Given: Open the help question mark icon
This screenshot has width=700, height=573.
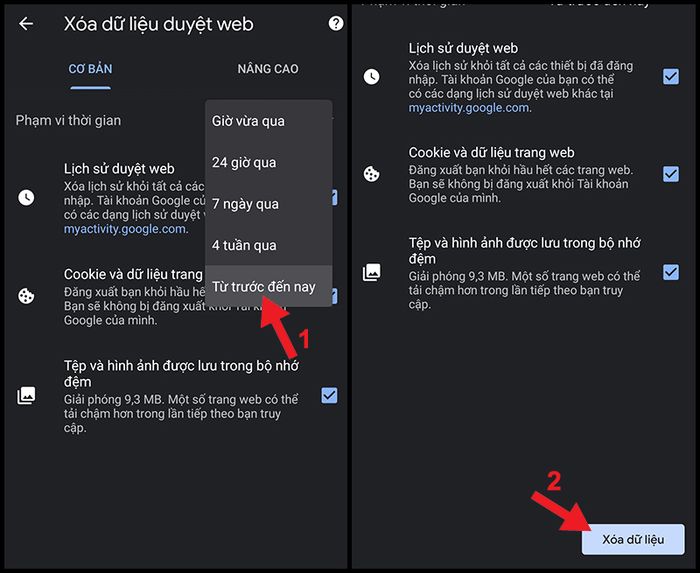Looking at the screenshot, I should 336,23.
